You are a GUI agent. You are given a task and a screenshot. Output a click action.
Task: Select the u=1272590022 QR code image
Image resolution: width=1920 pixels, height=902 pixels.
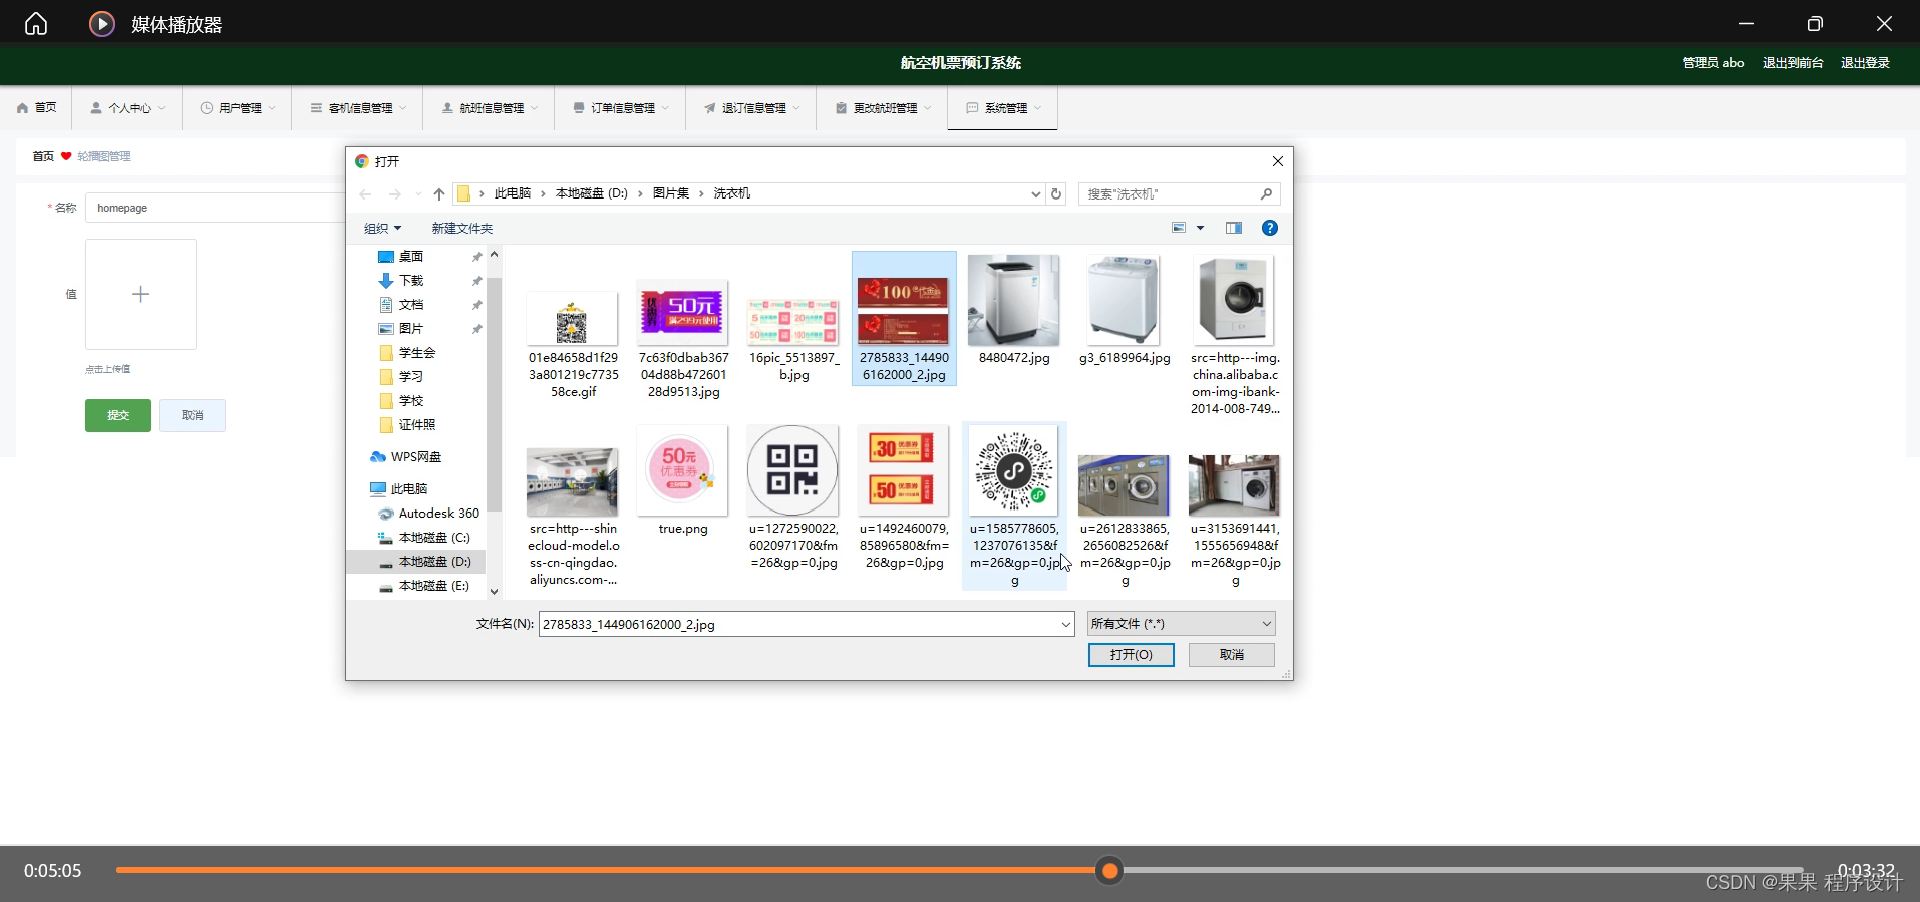[x=793, y=470]
